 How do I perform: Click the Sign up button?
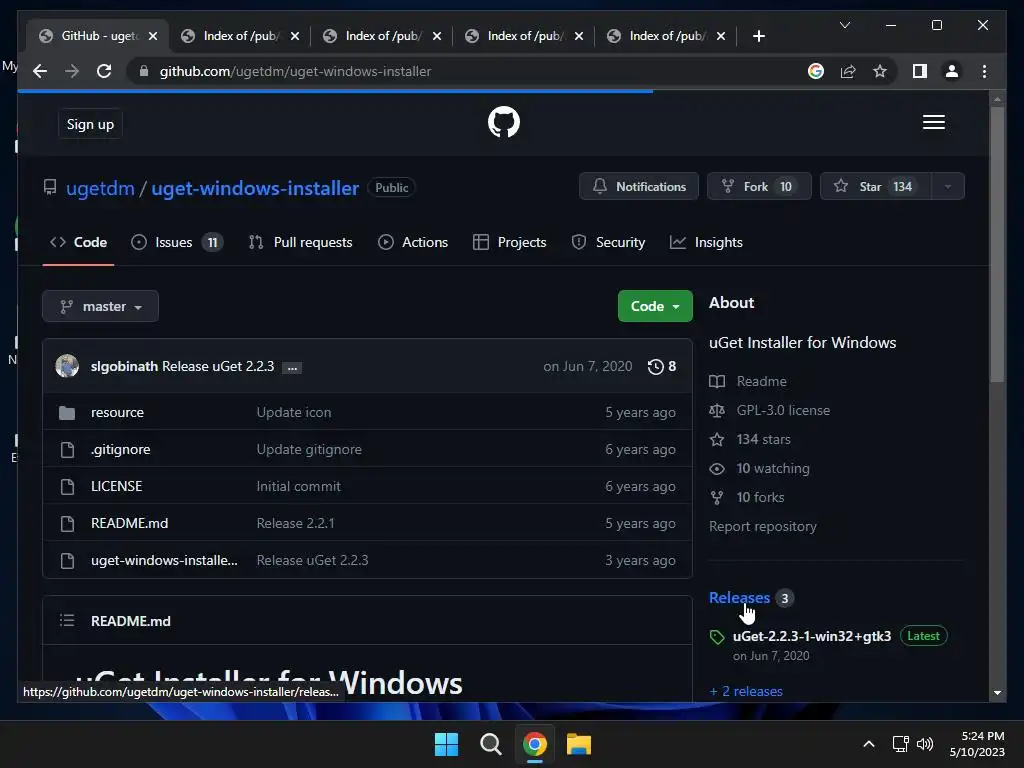click(x=90, y=124)
